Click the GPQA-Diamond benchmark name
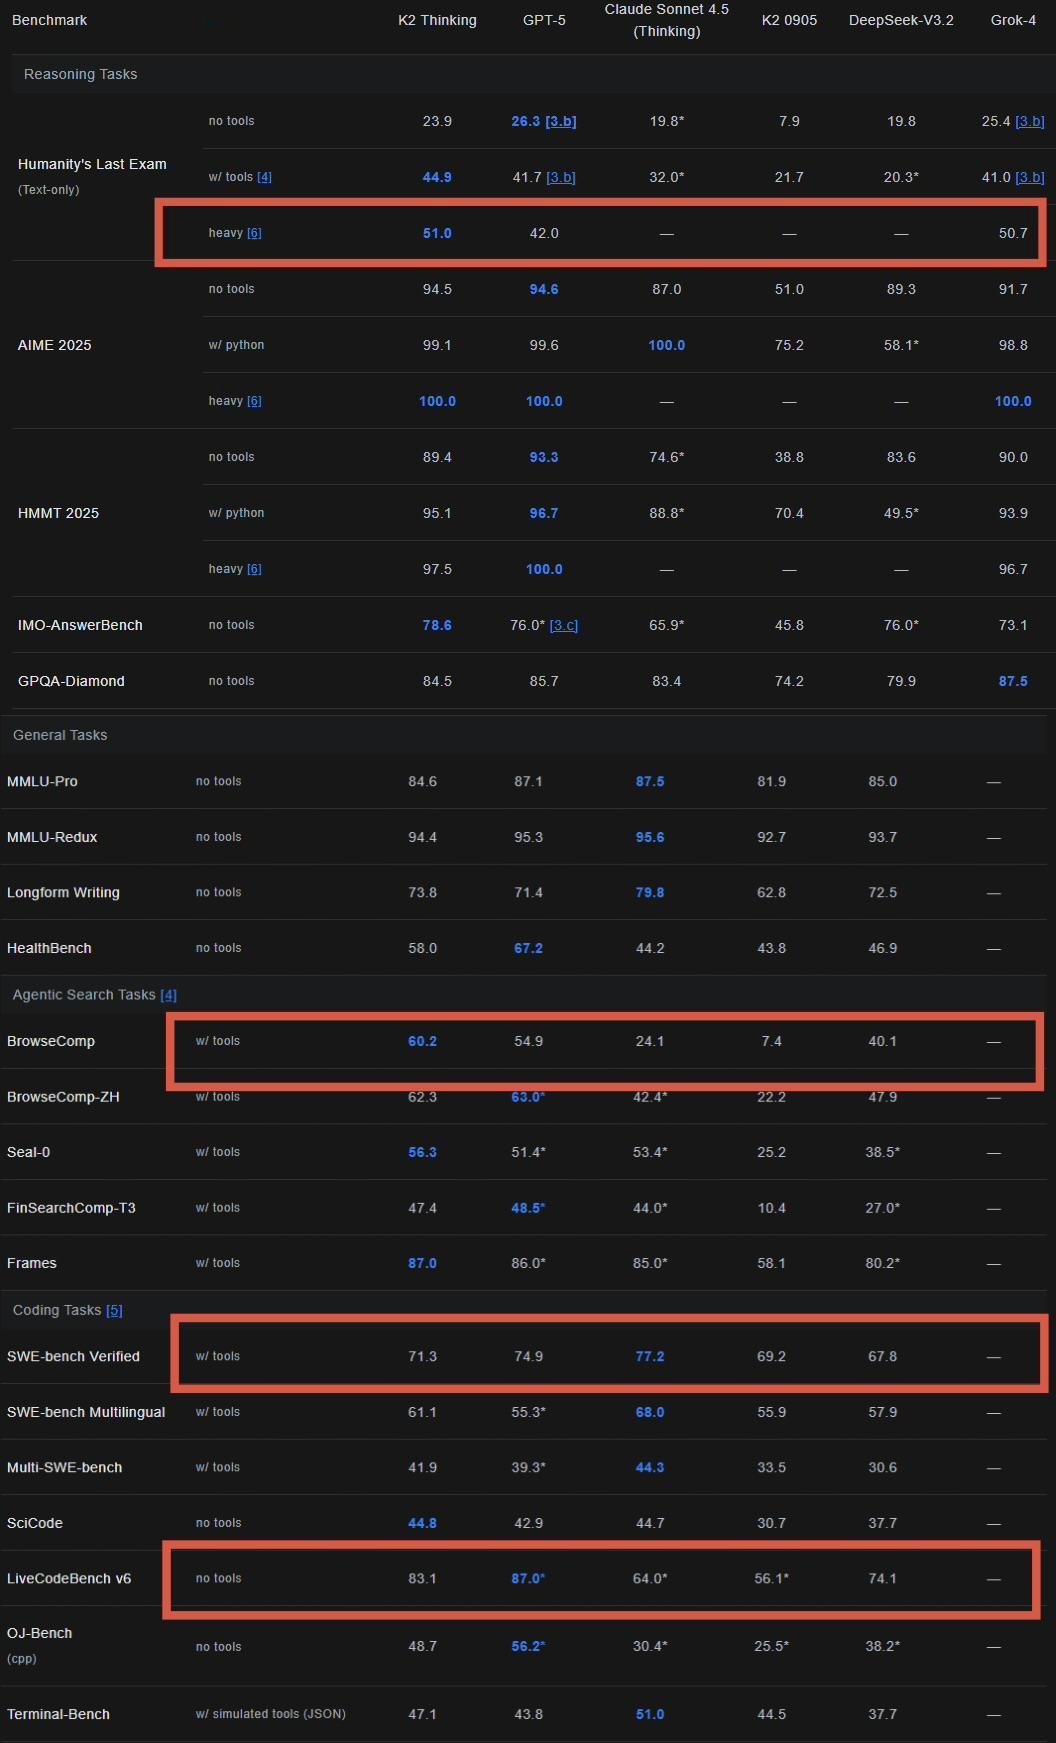 [71, 681]
